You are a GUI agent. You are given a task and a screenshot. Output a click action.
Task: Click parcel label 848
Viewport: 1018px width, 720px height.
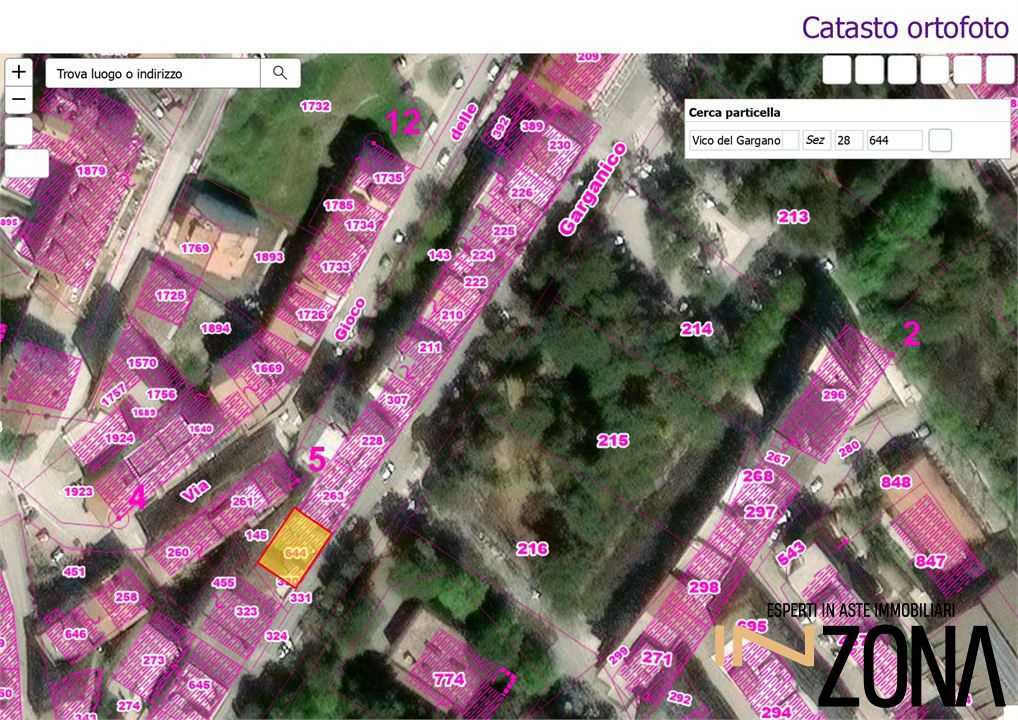tap(896, 482)
